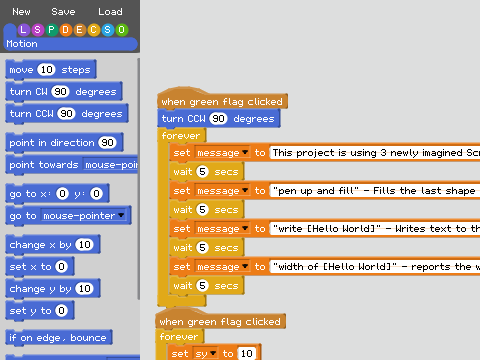Screen dimensions: 480x360
Task: Edit the change x by value
Action: tap(85, 245)
